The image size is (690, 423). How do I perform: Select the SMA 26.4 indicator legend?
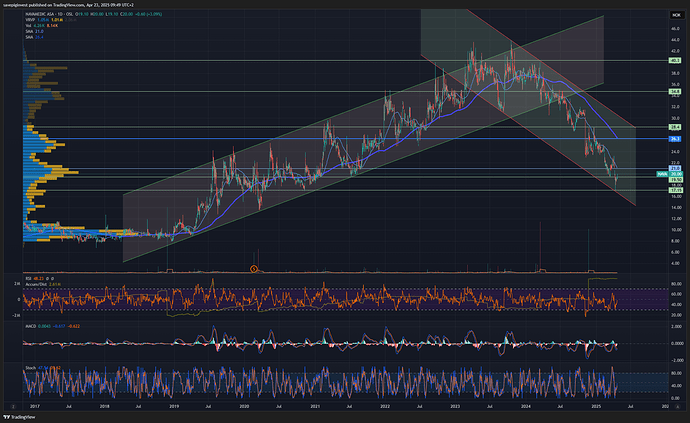(34, 37)
